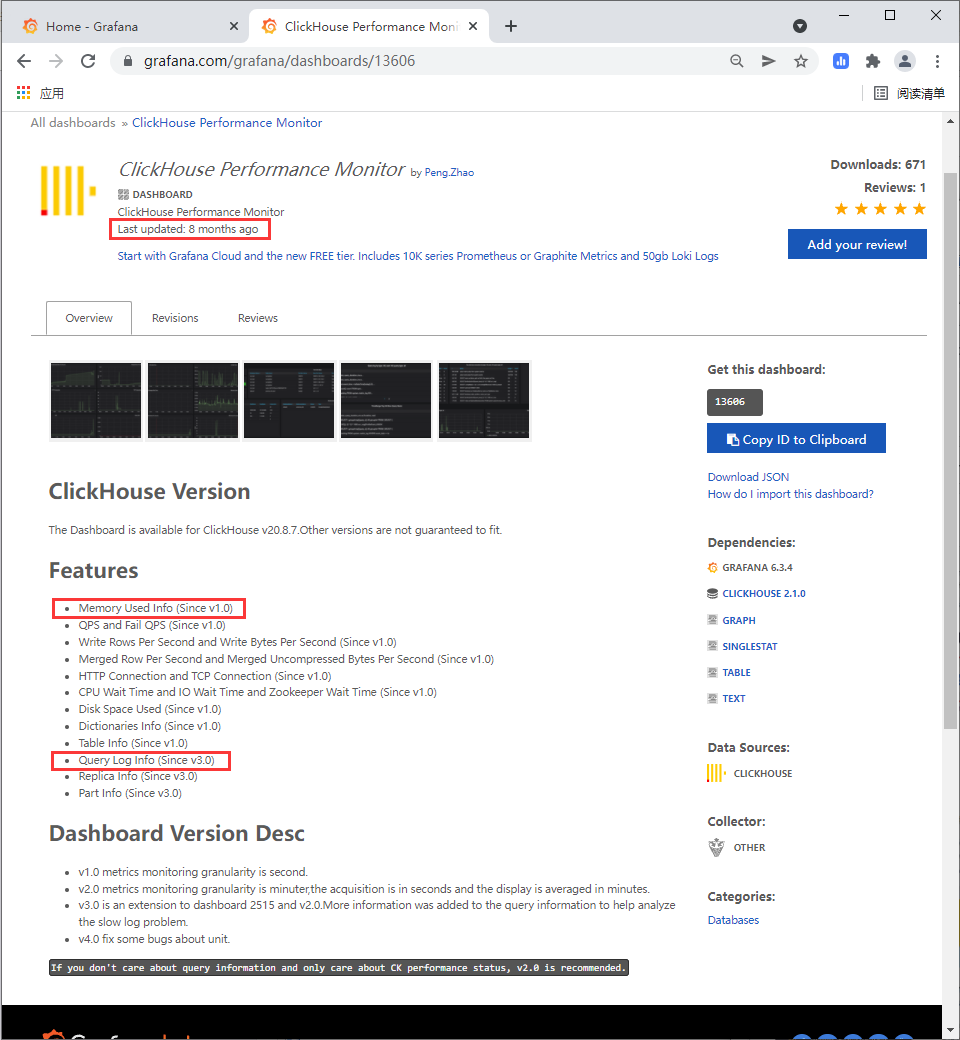Reload the page with the refresh icon
The width and height of the screenshot is (960, 1040).
pos(88,61)
